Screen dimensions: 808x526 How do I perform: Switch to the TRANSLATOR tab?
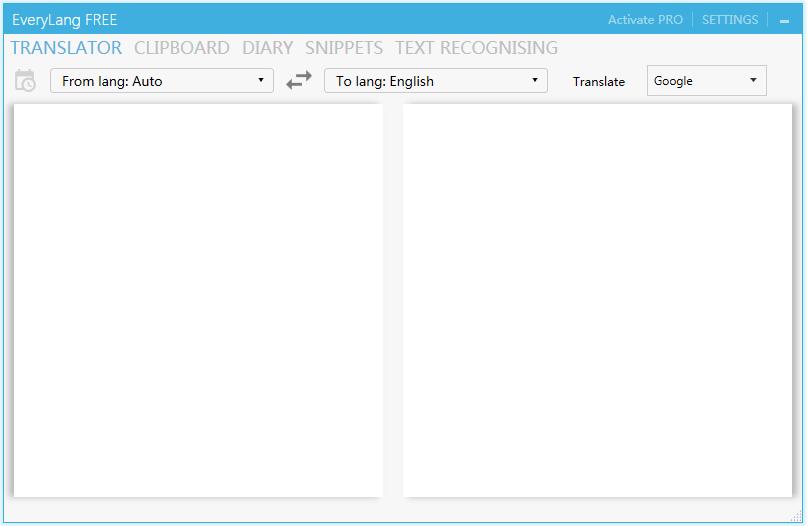(x=66, y=48)
